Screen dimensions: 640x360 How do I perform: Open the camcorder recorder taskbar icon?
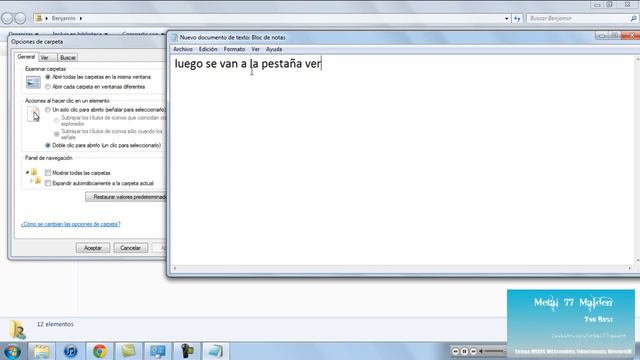click(187, 351)
